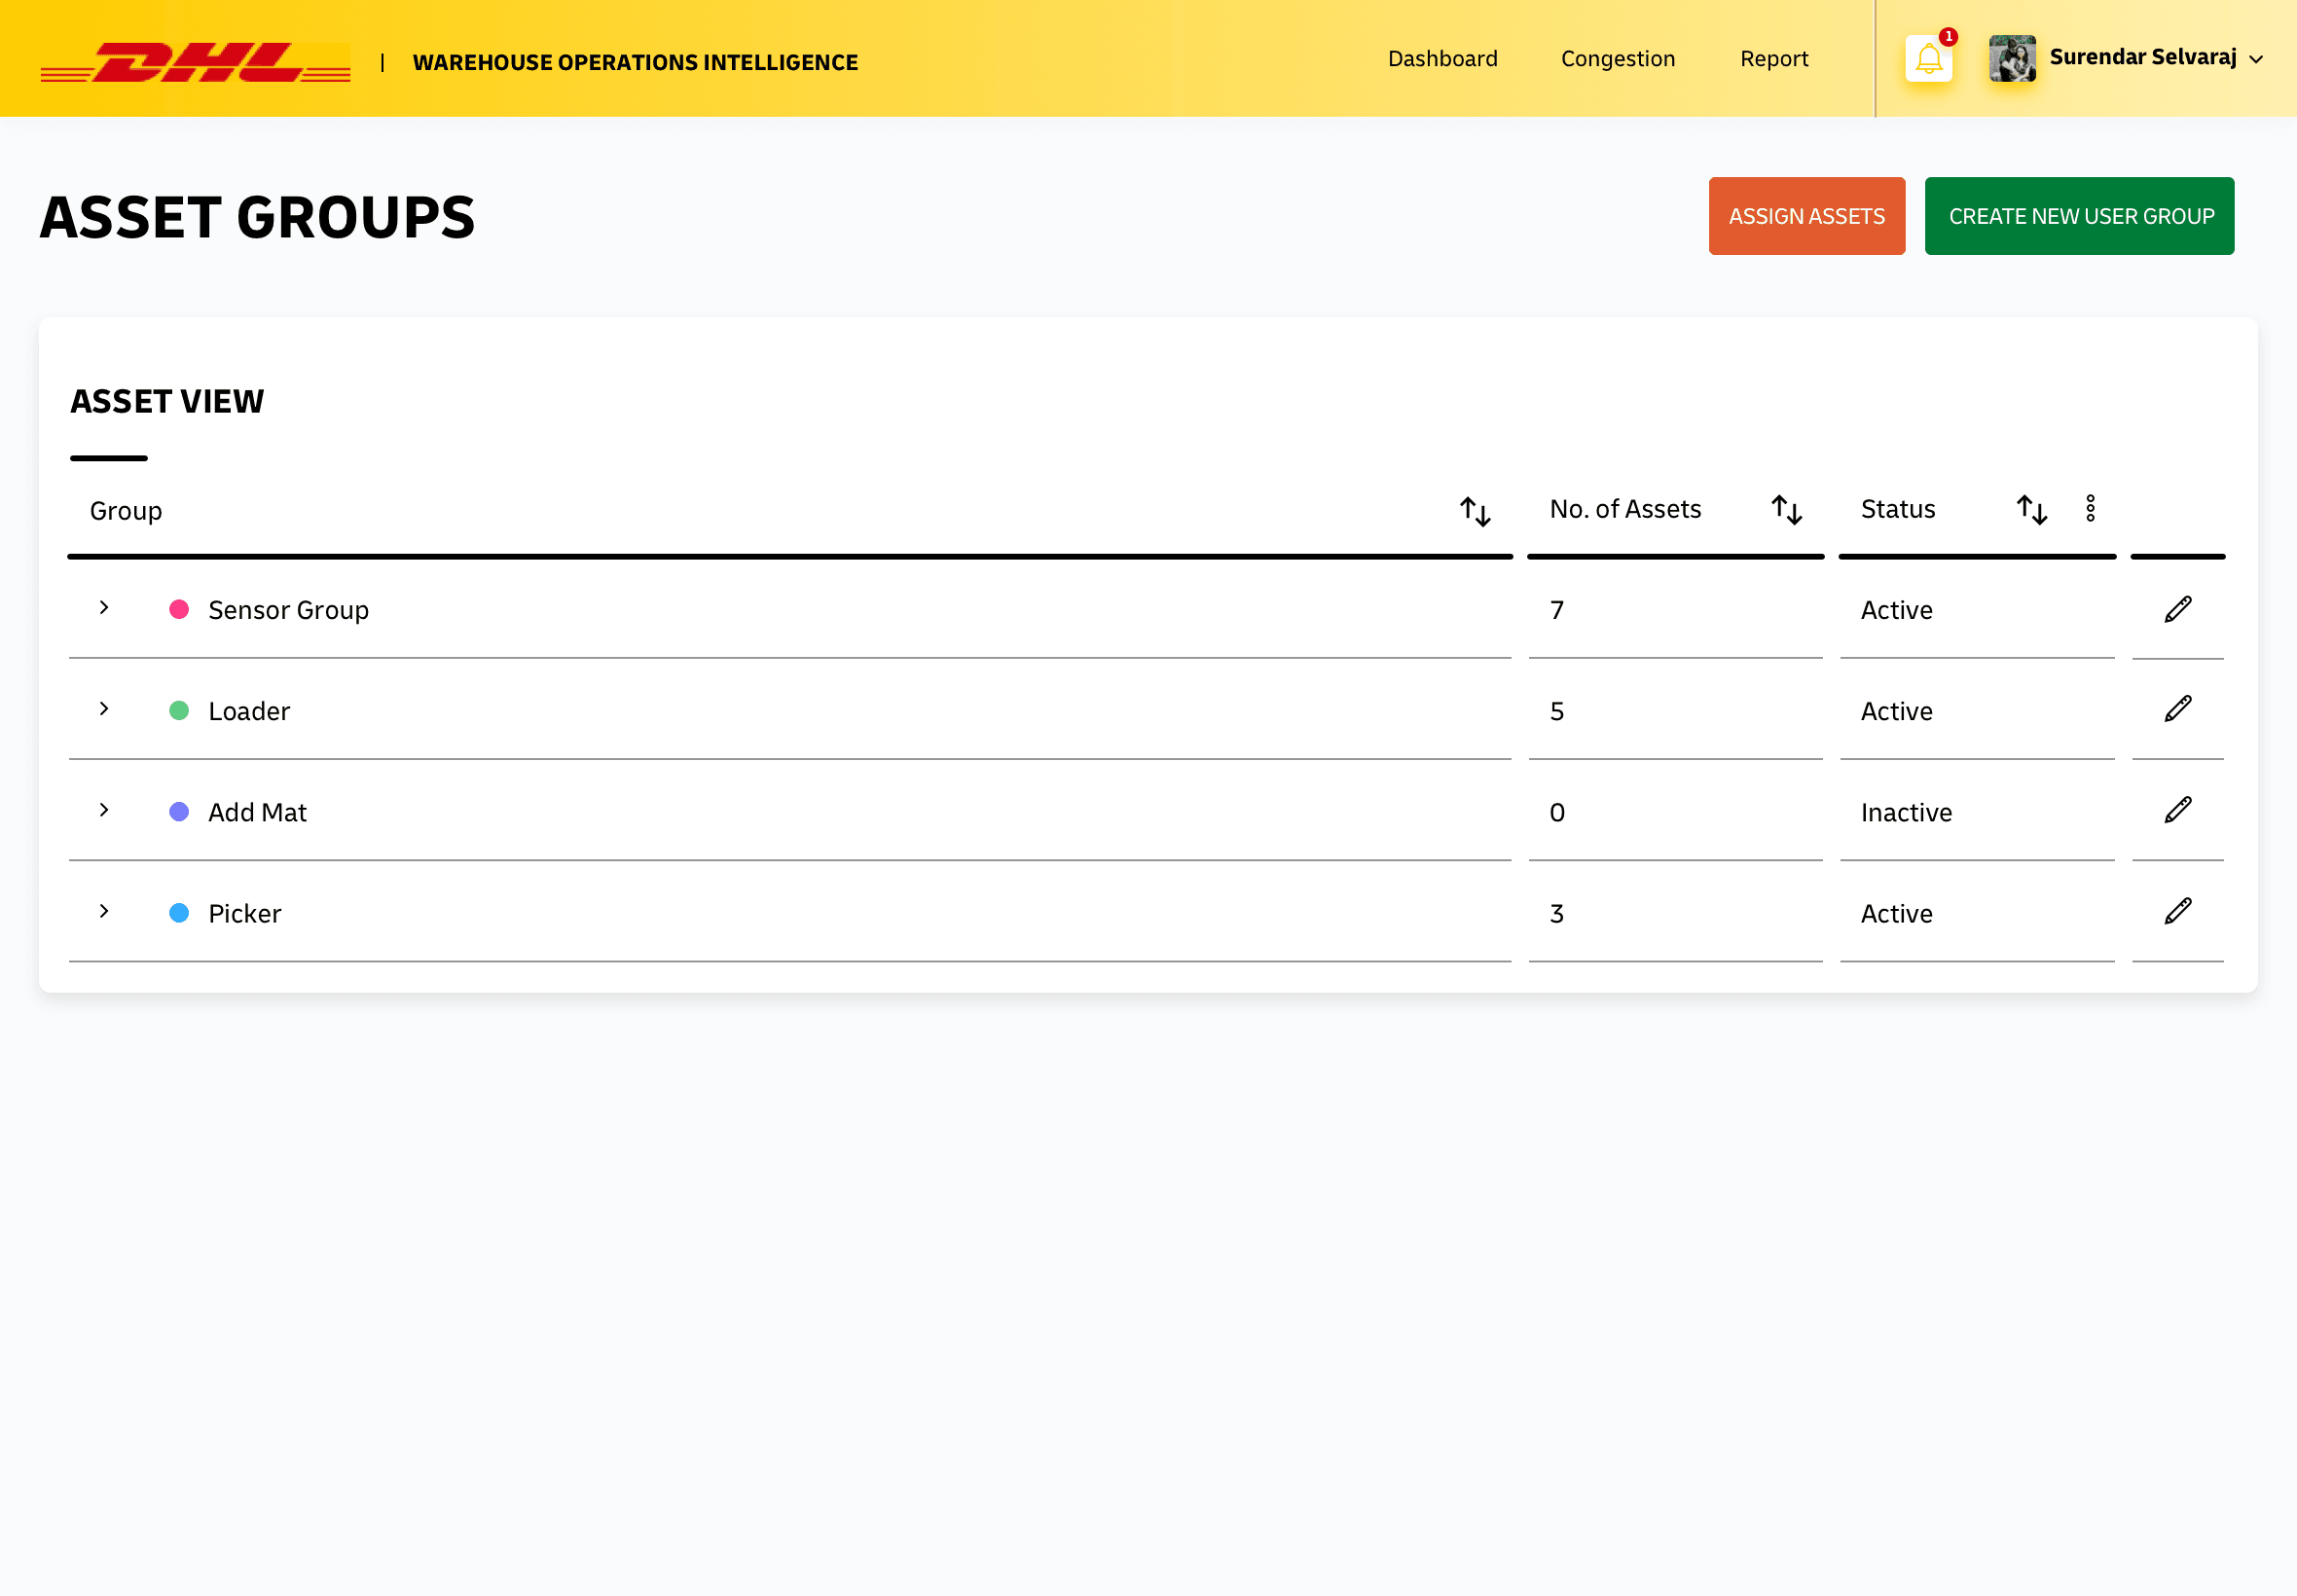
Task: Click the Inactive status of Add Mat
Action: tap(1906, 813)
